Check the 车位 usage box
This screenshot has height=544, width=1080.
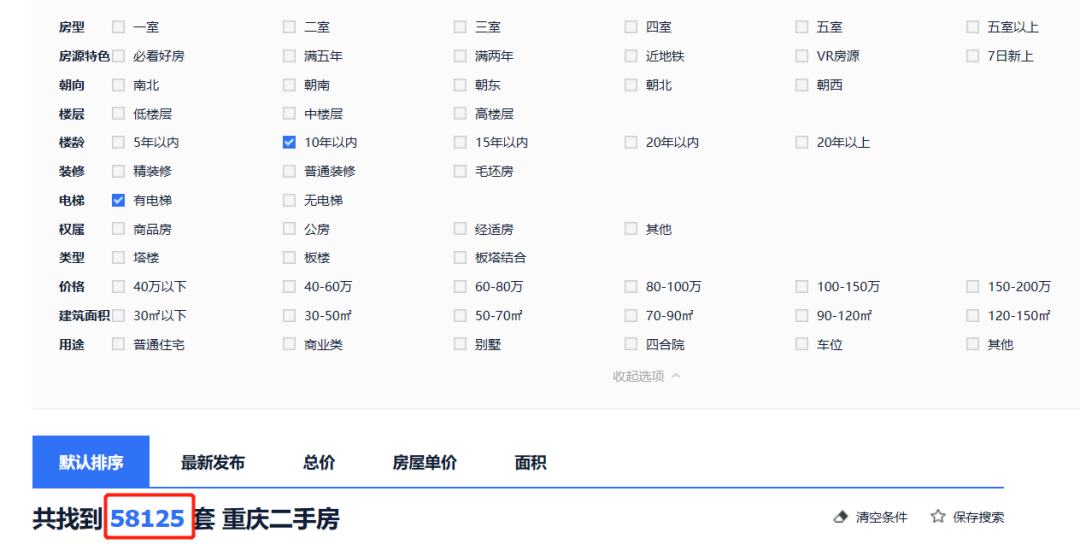[802, 344]
